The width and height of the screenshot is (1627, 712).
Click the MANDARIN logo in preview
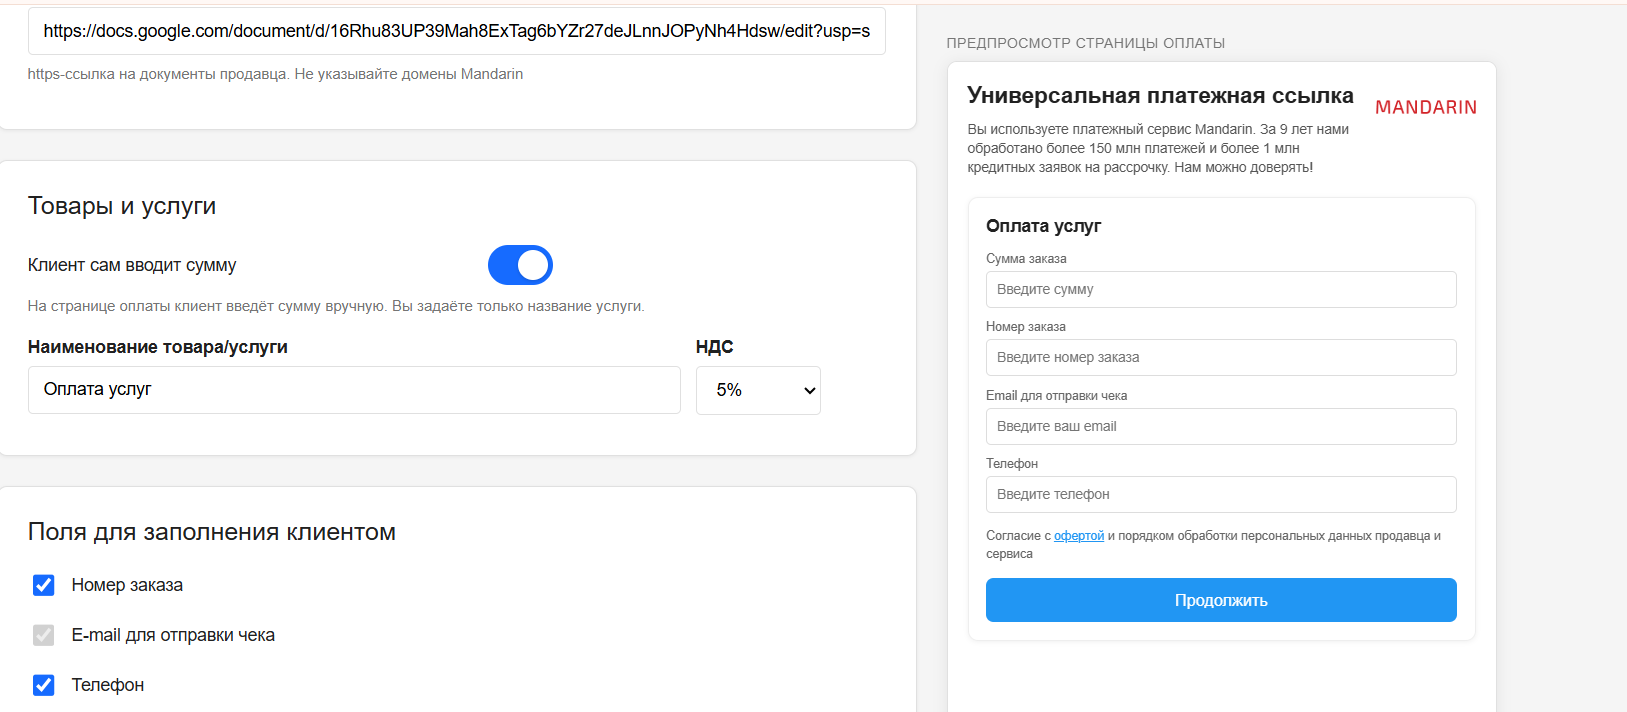1425,107
